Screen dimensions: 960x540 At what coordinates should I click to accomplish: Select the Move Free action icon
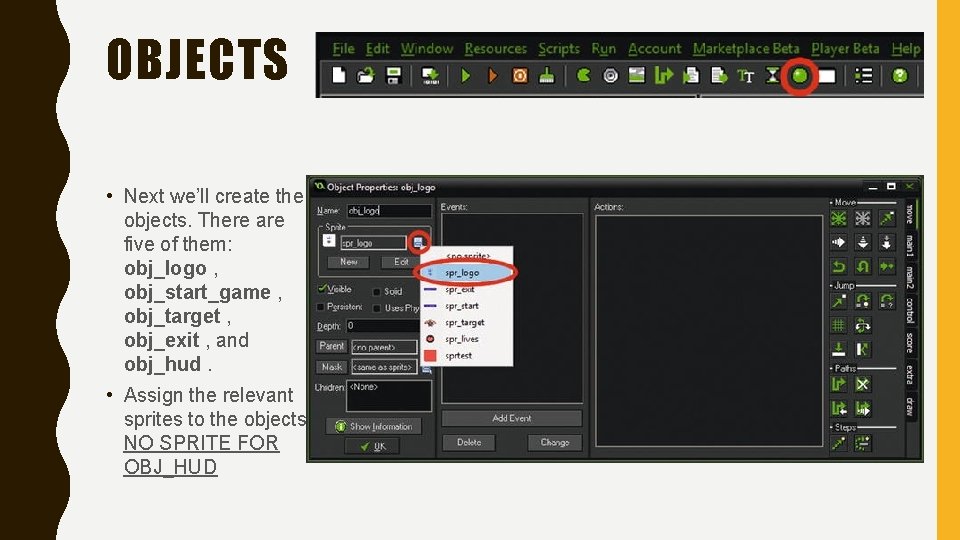tap(863, 219)
